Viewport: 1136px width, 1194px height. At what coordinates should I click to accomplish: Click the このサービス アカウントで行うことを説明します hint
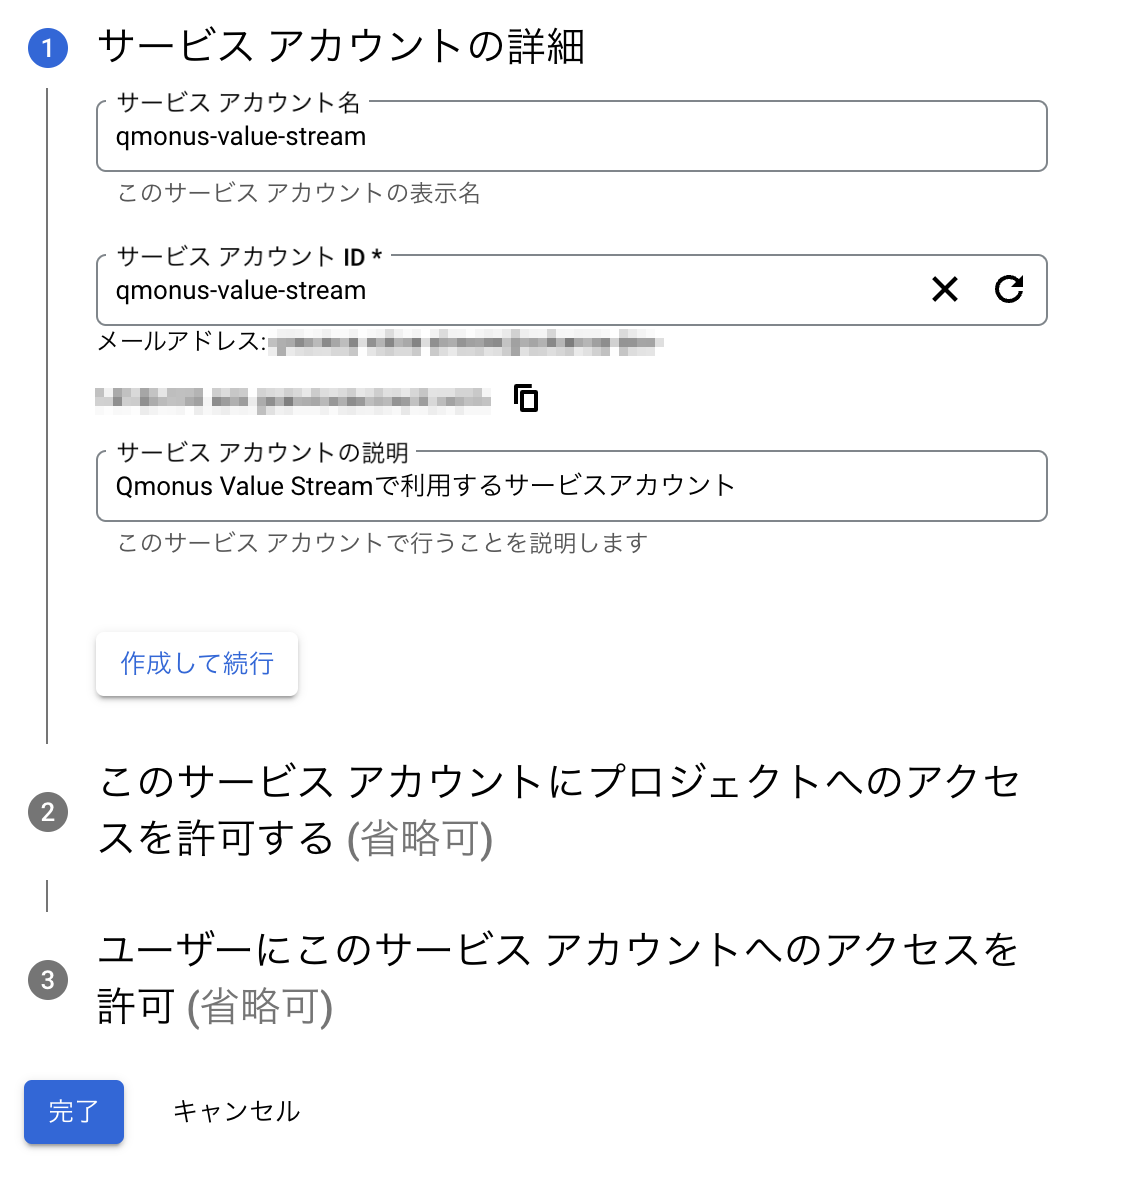tap(382, 543)
